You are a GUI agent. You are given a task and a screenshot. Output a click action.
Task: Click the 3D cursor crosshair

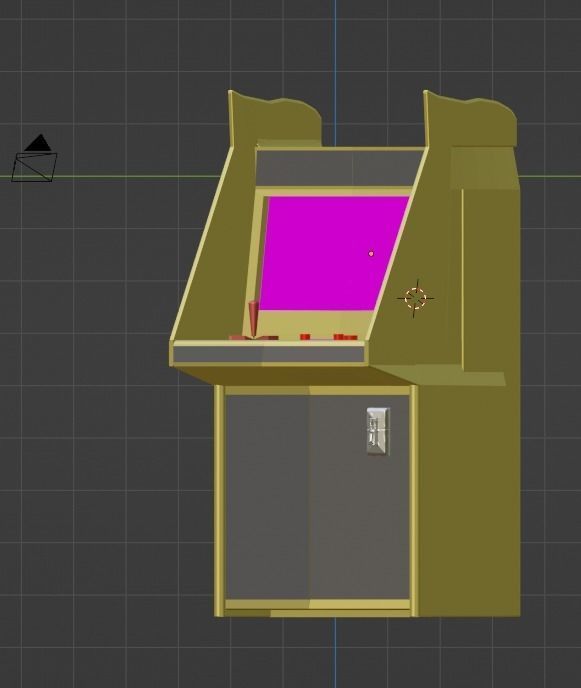click(x=415, y=298)
